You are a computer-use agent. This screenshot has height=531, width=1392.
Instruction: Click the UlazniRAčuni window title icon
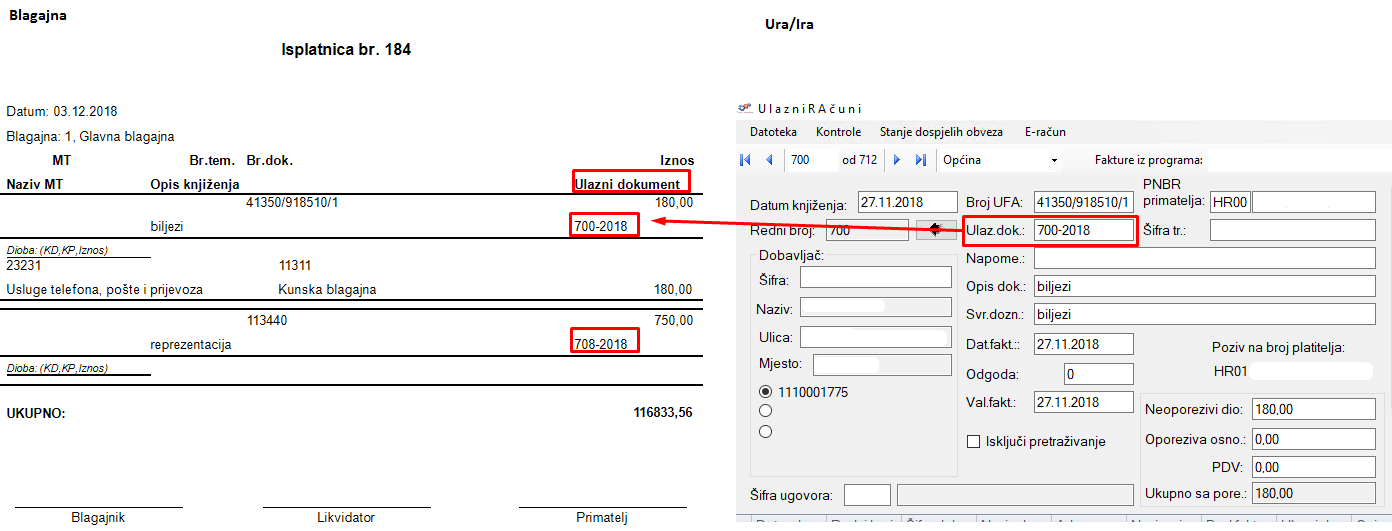pos(745,108)
